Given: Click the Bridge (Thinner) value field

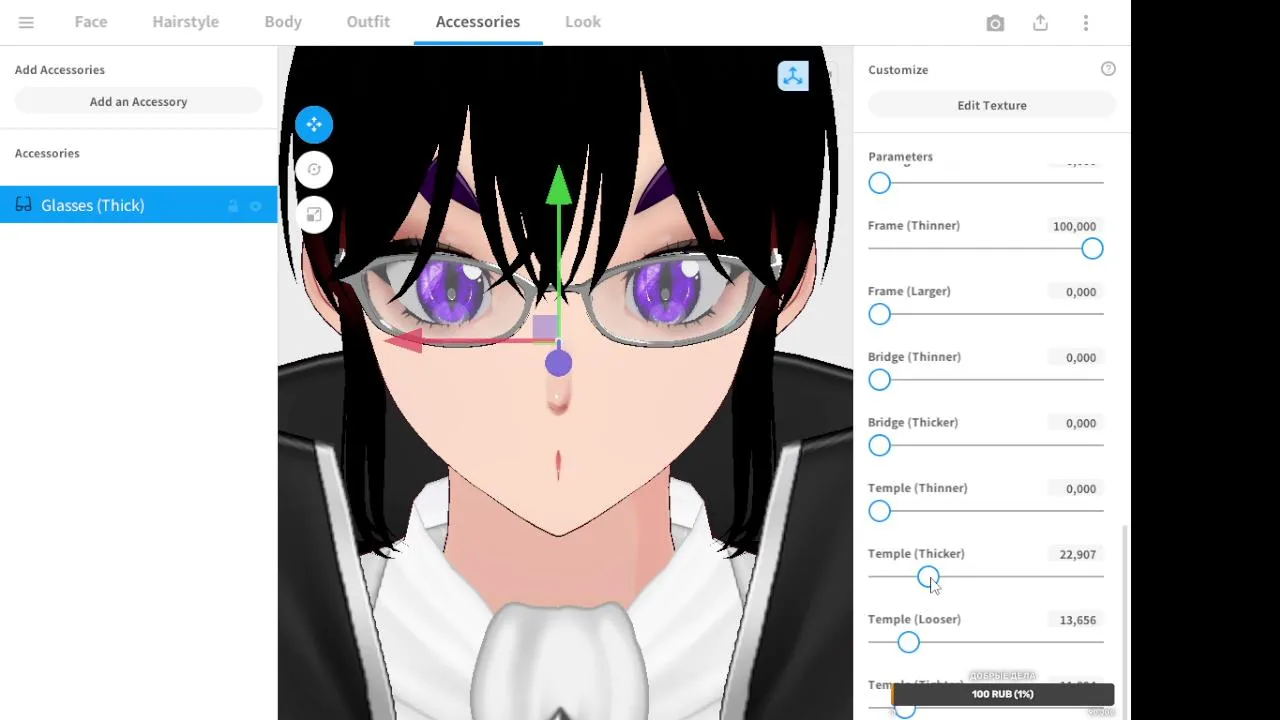Looking at the screenshot, I should 1074,357.
